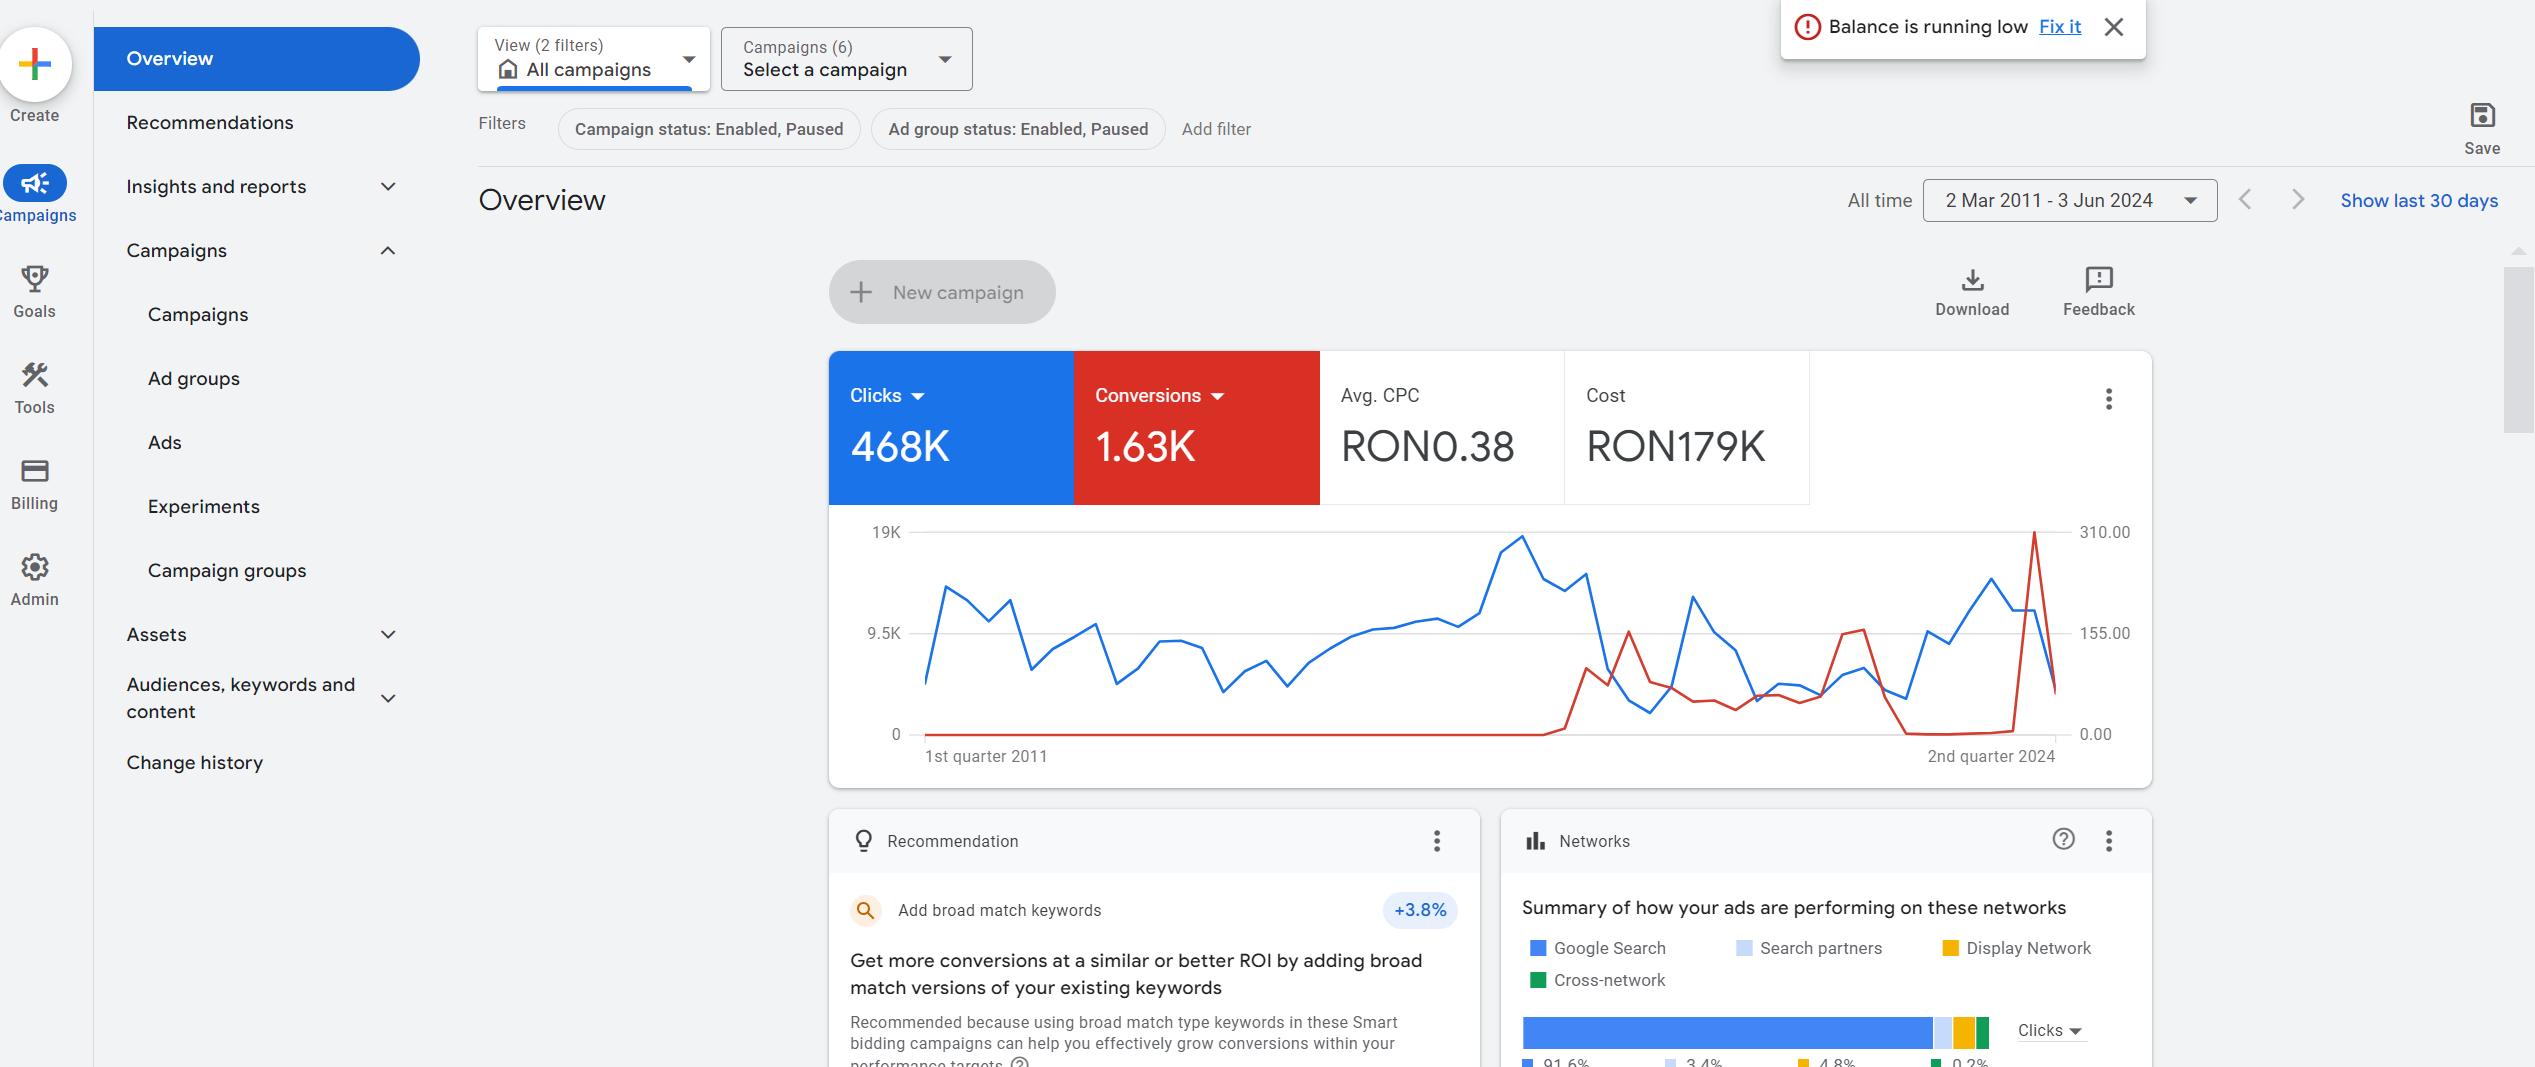Click the Download icon
The image size is (2535, 1067).
pos(1972,279)
